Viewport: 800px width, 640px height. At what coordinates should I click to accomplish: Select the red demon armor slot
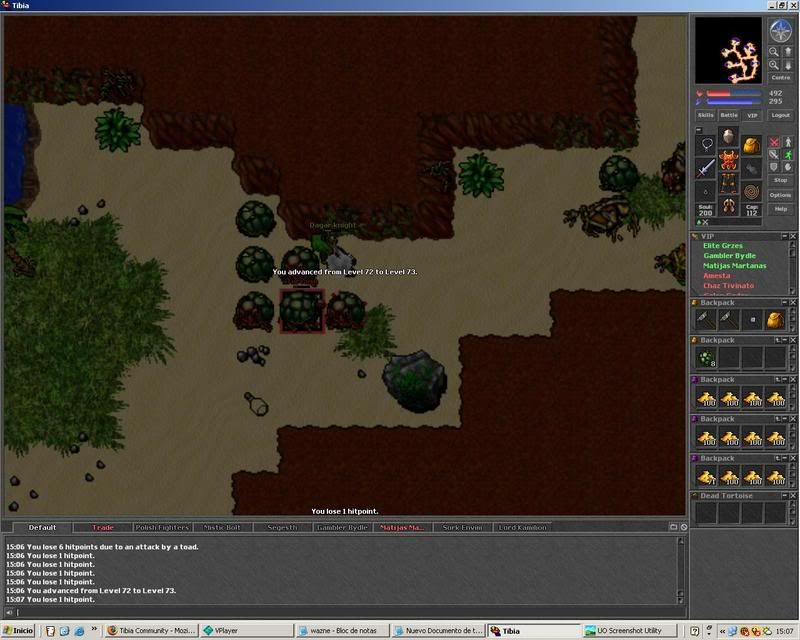click(729, 160)
